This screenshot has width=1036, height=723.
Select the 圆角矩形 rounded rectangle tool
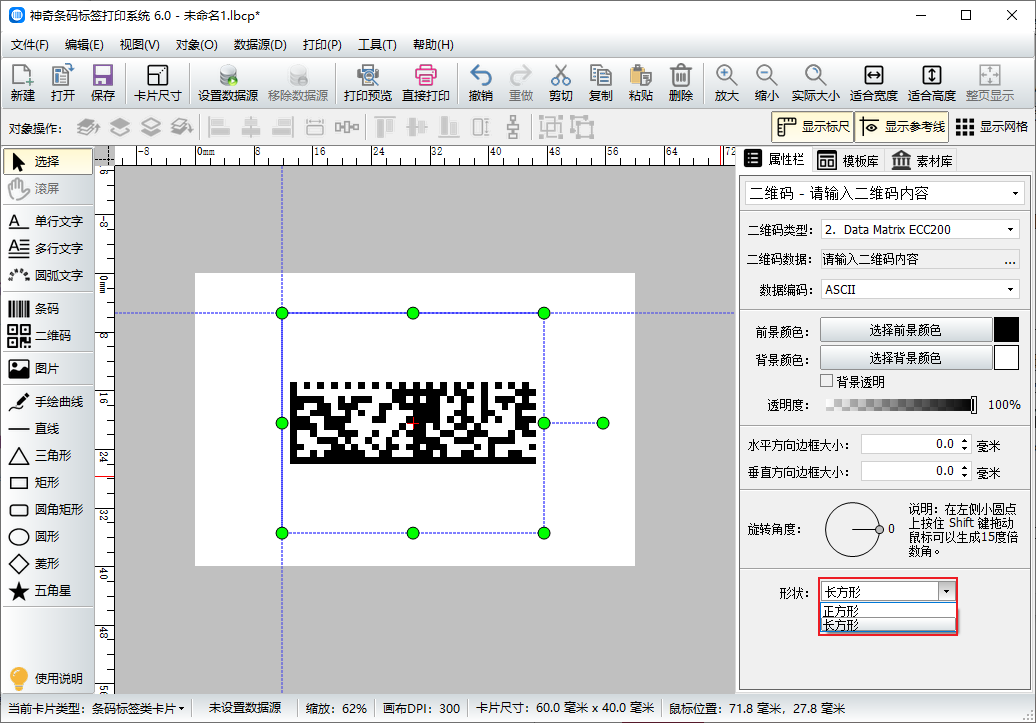(47, 510)
